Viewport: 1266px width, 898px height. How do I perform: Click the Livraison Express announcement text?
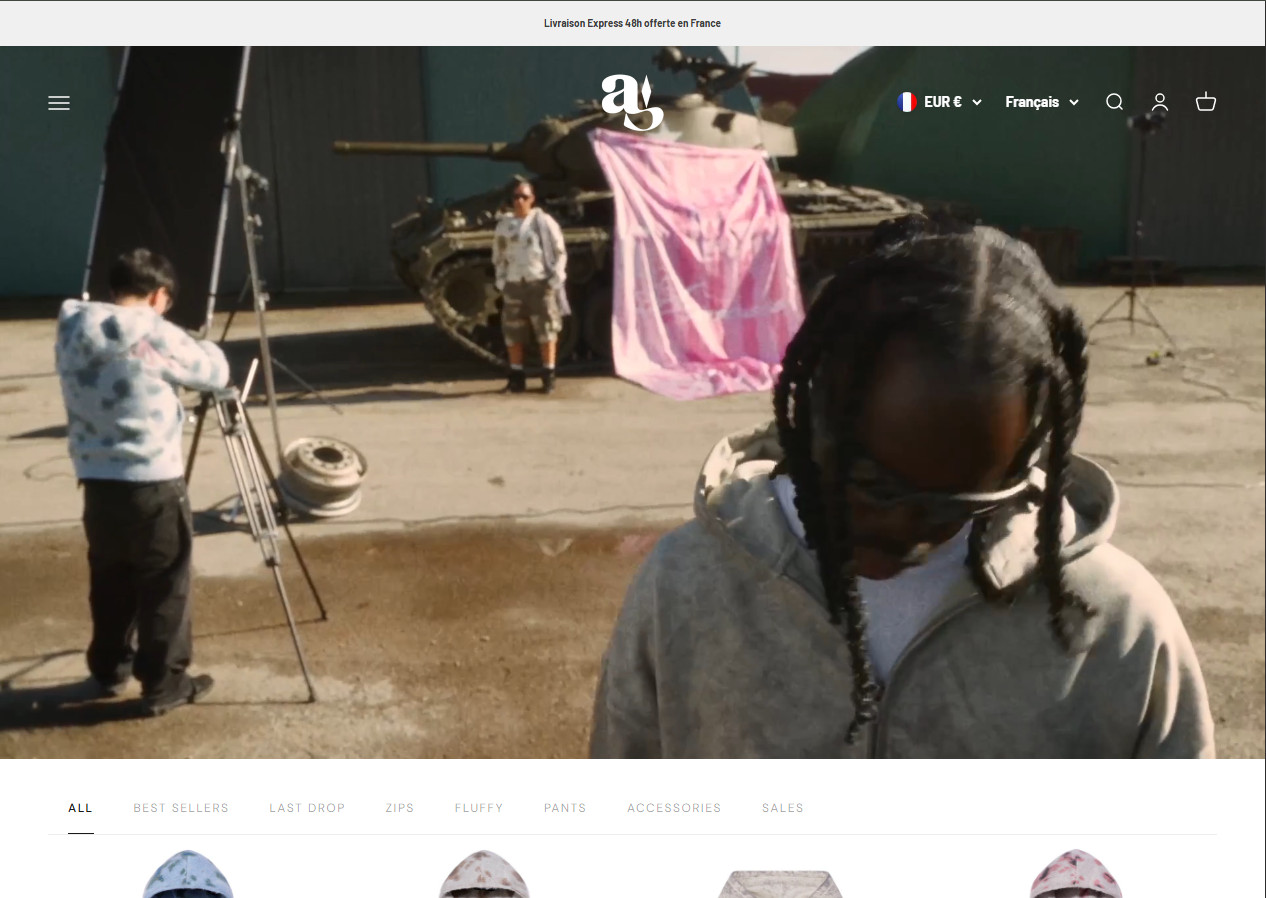pyautogui.click(x=632, y=23)
